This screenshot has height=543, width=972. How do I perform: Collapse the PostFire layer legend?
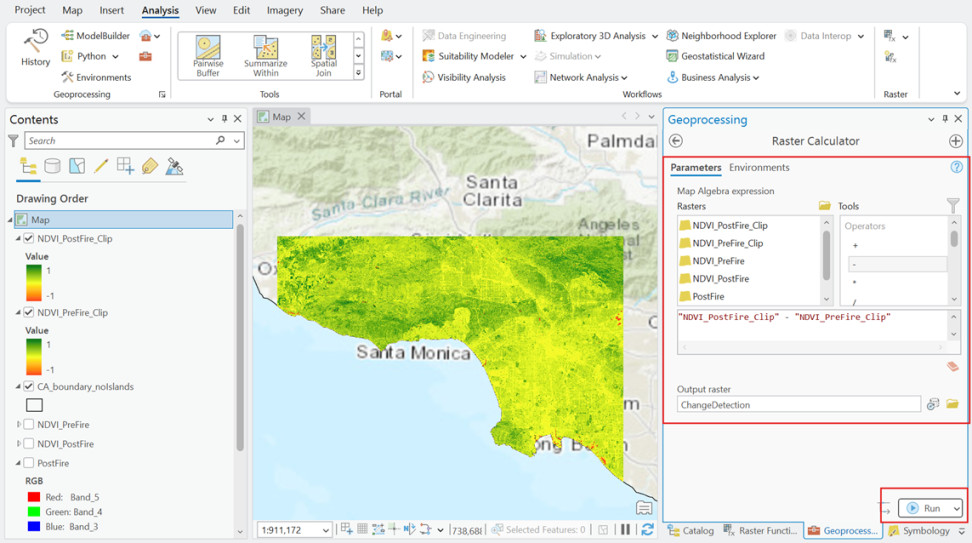click(19, 463)
